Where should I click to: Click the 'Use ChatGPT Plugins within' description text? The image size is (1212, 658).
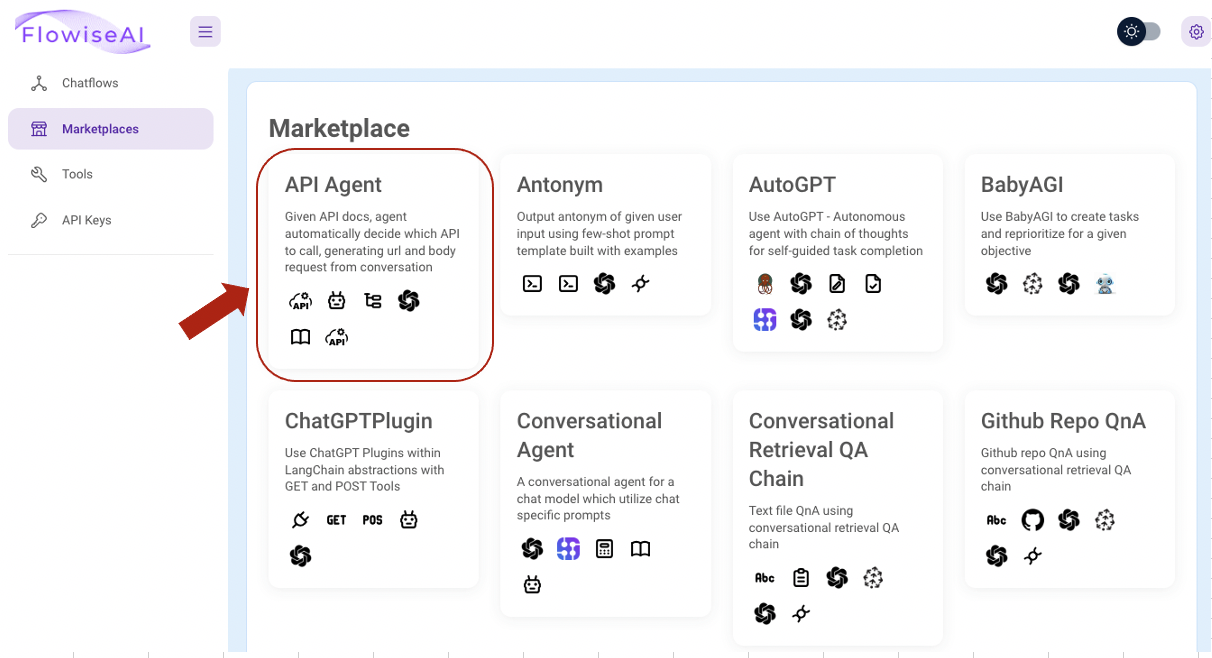coord(365,469)
